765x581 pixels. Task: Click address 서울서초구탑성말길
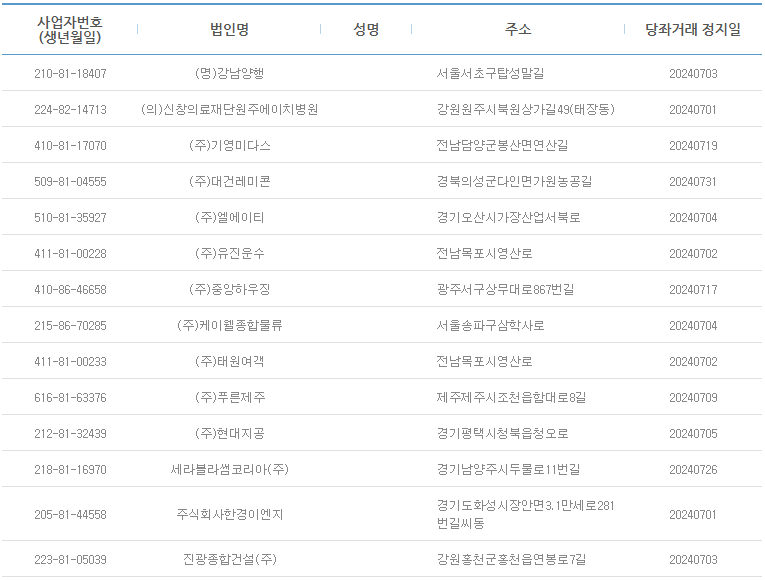click(x=490, y=74)
